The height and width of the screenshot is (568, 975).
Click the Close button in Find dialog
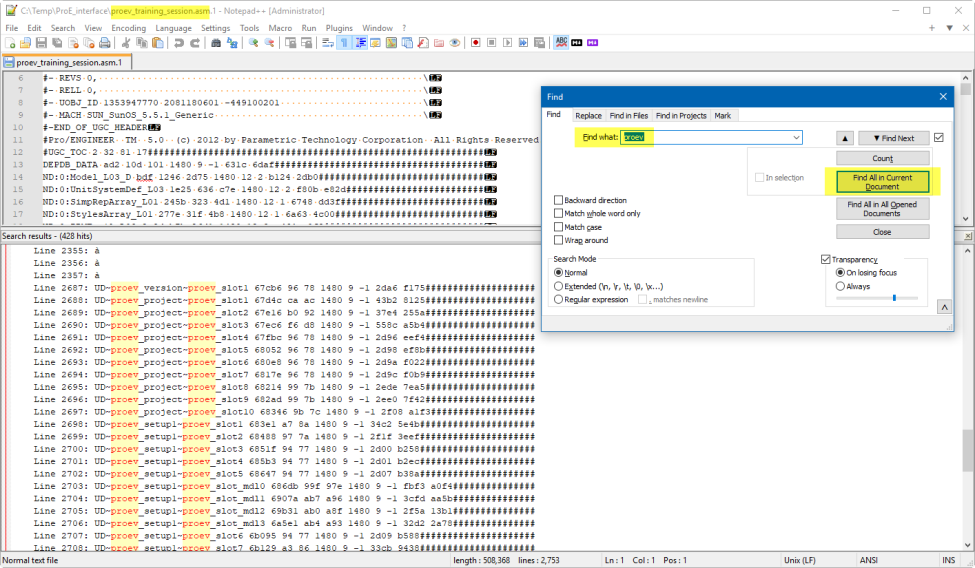coord(882,232)
